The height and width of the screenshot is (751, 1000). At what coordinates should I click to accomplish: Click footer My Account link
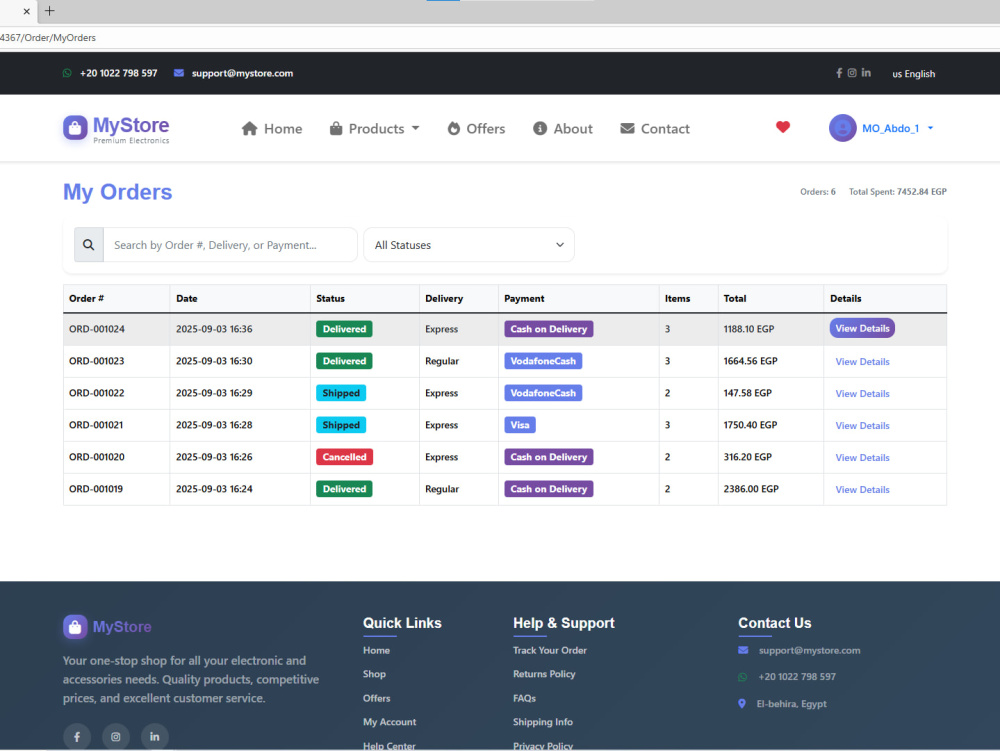pyautogui.click(x=390, y=722)
